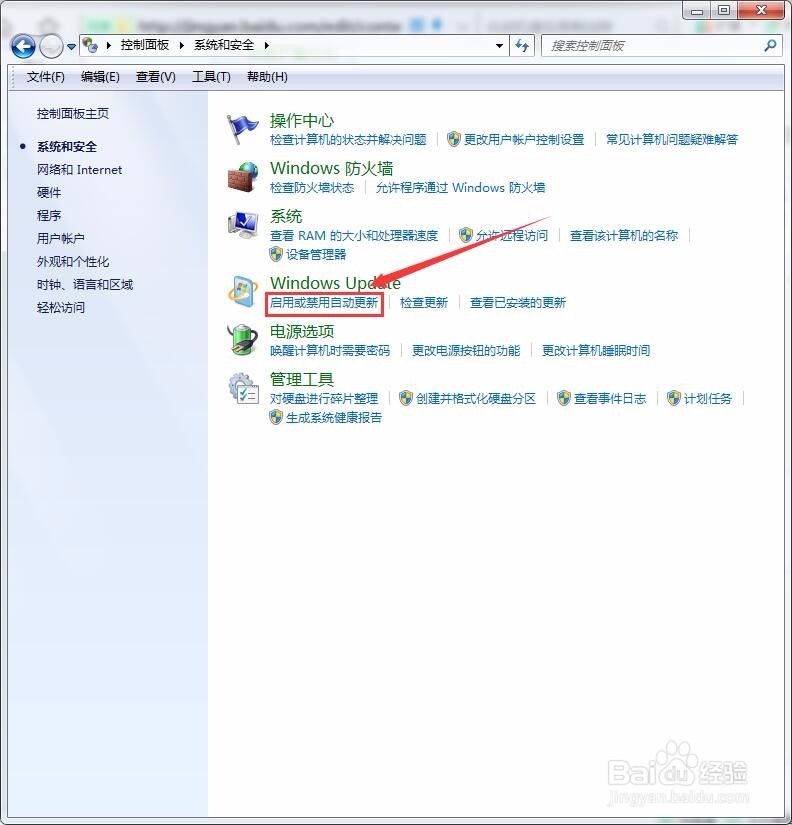Click the Control Panel icon in address bar

click(x=91, y=45)
